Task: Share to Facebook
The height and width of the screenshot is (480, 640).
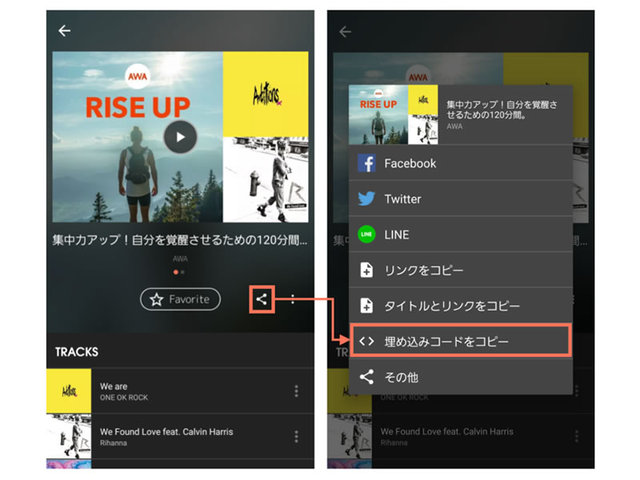Action: [x=460, y=163]
